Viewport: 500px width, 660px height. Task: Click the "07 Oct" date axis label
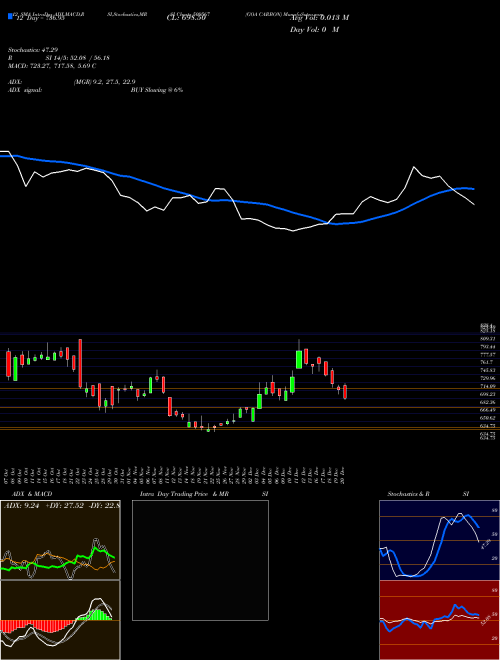tap(8, 475)
